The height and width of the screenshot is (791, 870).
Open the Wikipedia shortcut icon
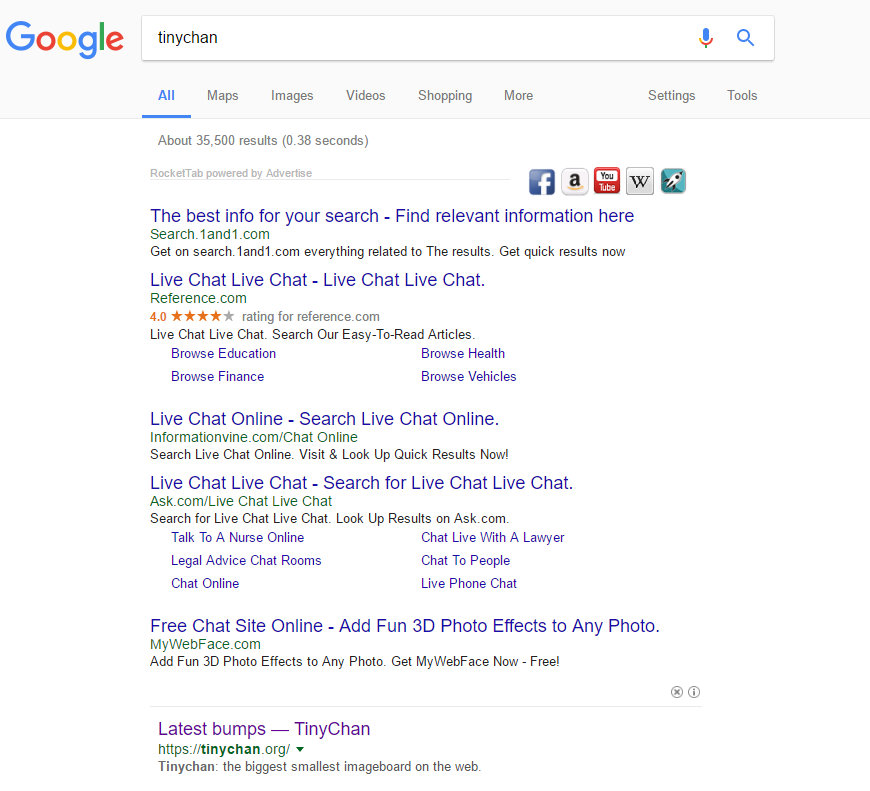click(x=640, y=182)
